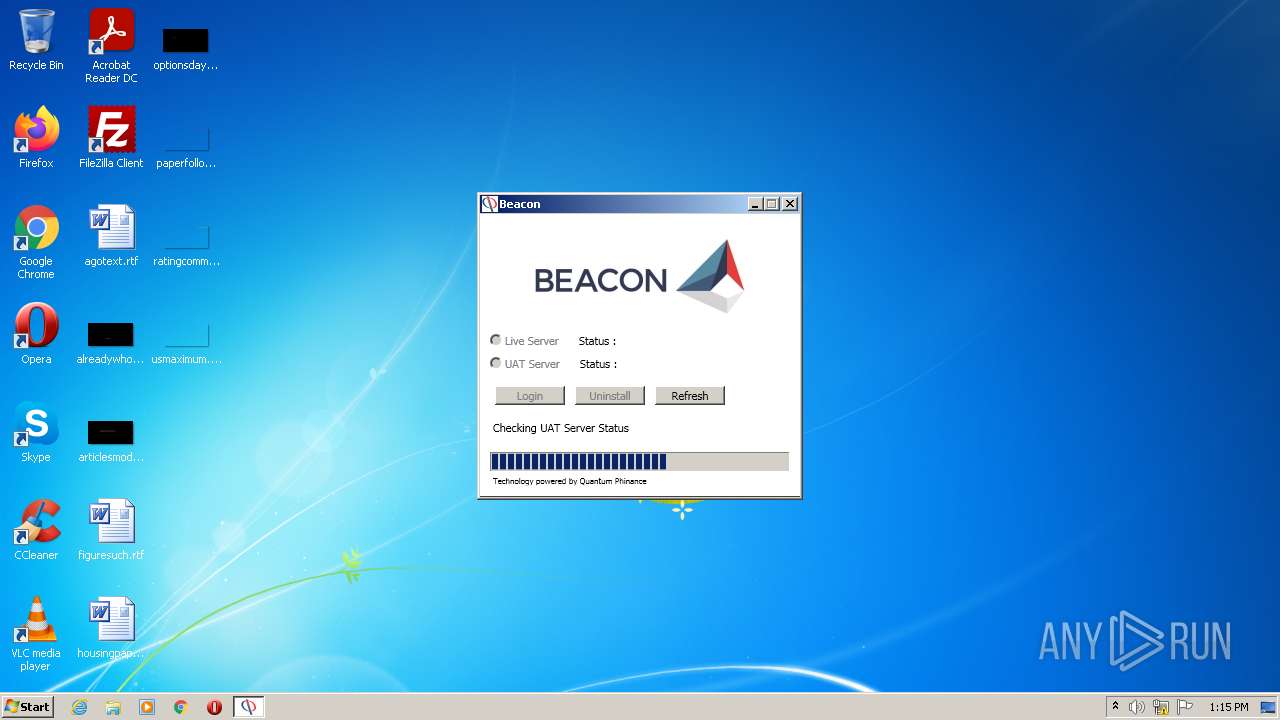Select FileZilla Client desktop icon
1280x720 pixels.
tap(111, 138)
